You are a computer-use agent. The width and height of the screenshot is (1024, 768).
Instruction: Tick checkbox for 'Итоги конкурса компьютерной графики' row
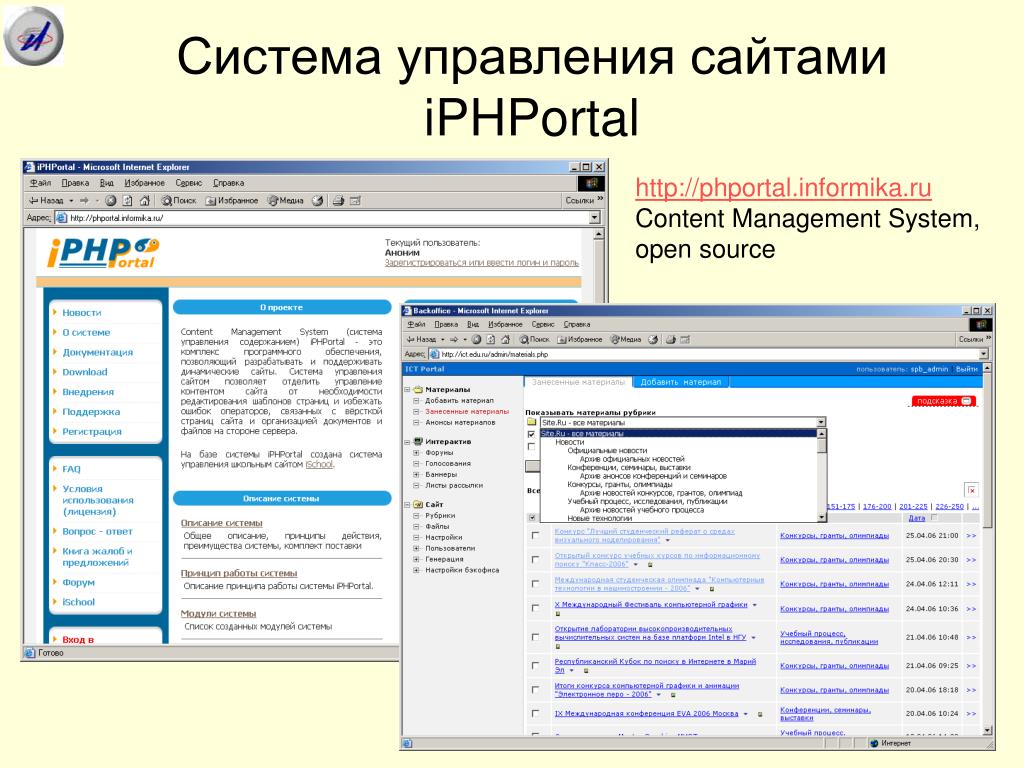(x=536, y=689)
